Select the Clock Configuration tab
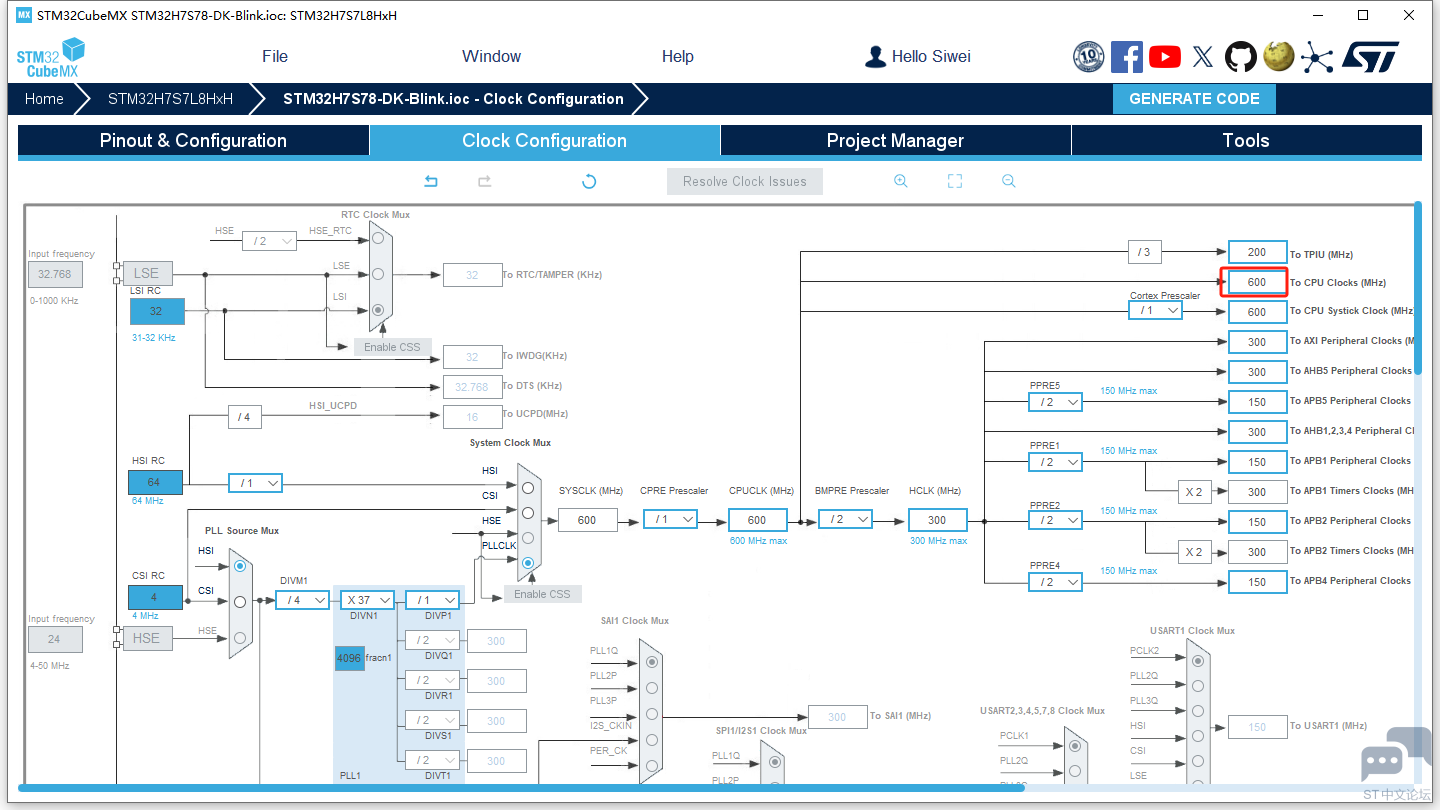1440x810 pixels. (545, 141)
